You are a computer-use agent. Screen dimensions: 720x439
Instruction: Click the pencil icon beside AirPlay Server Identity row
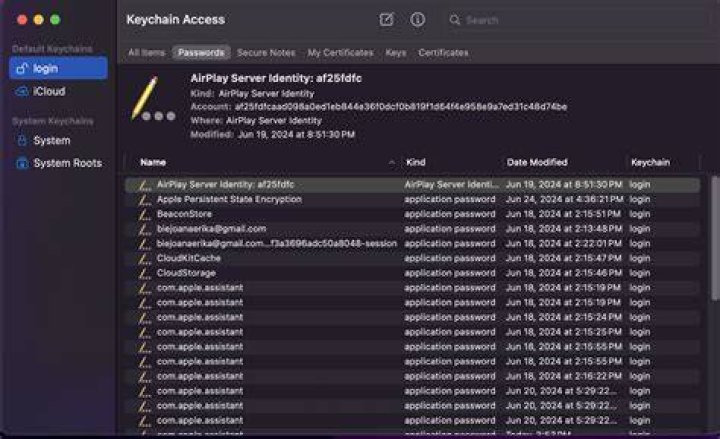click(145, 185)
